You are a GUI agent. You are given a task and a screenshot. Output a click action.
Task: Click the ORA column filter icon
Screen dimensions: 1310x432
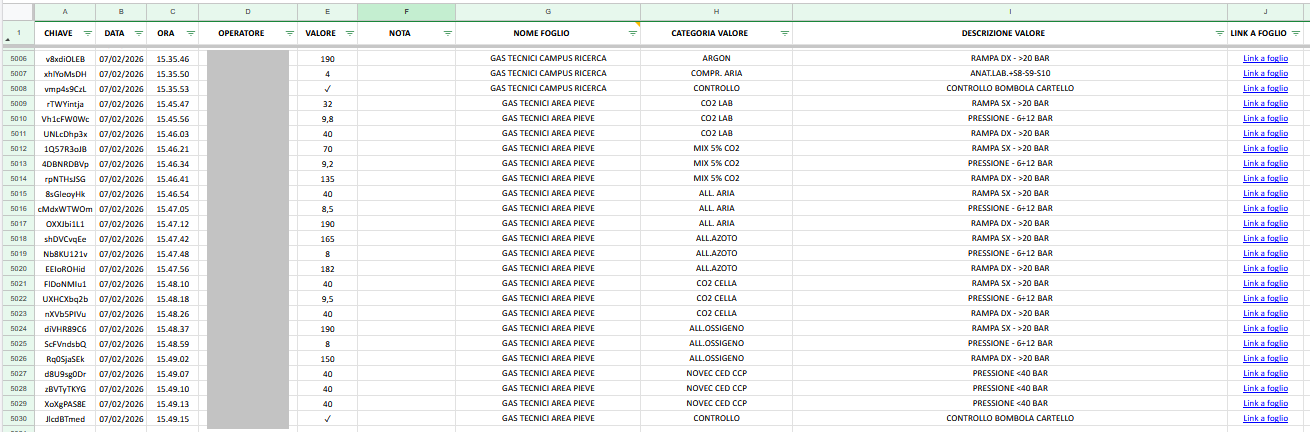189,33
